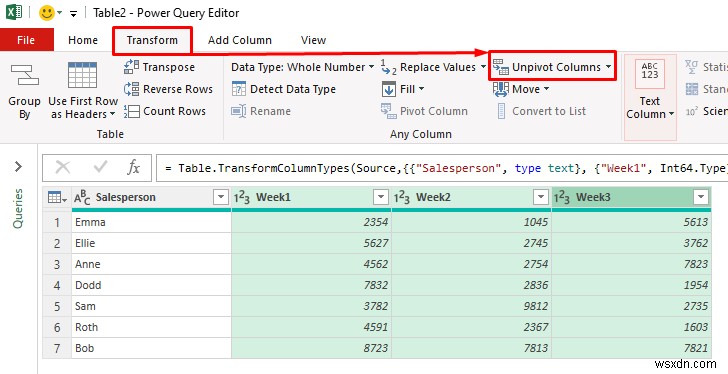
Task: Click the smiley feedback icon in title bar
Action: (47, 13)
